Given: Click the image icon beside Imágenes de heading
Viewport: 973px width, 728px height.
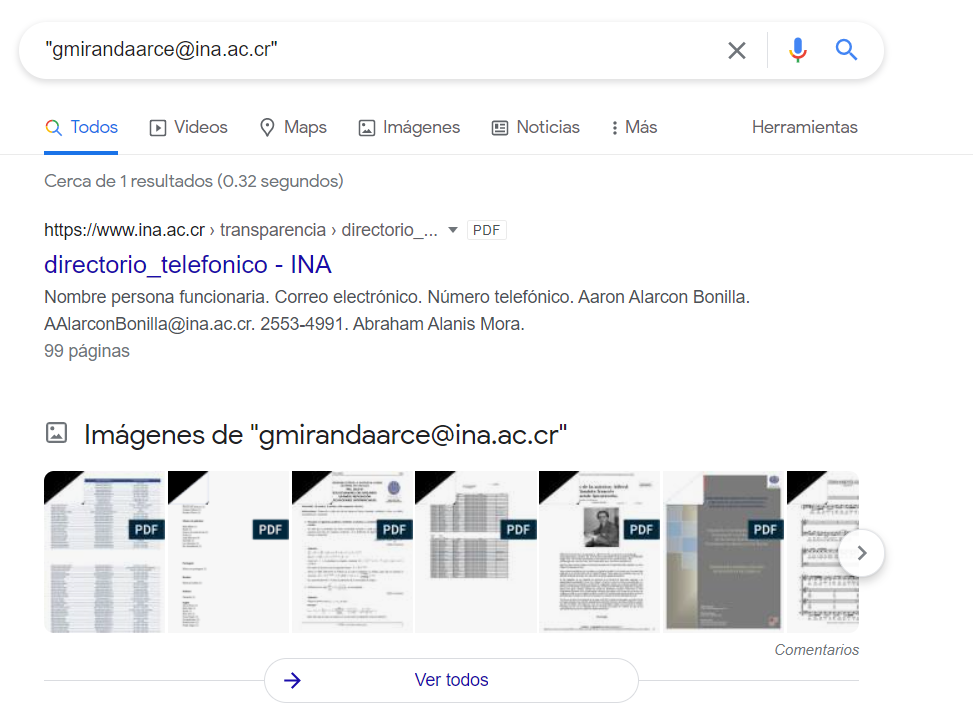Looking at the screenshot, I should [56, 433].
